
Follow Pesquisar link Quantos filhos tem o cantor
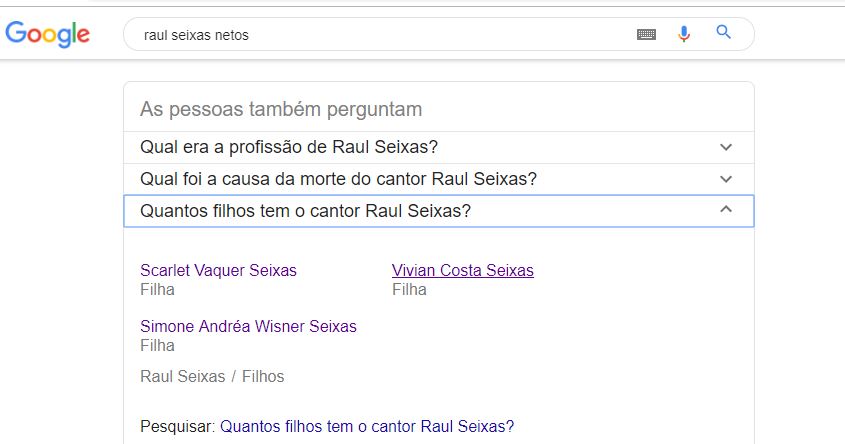(367, 426)
